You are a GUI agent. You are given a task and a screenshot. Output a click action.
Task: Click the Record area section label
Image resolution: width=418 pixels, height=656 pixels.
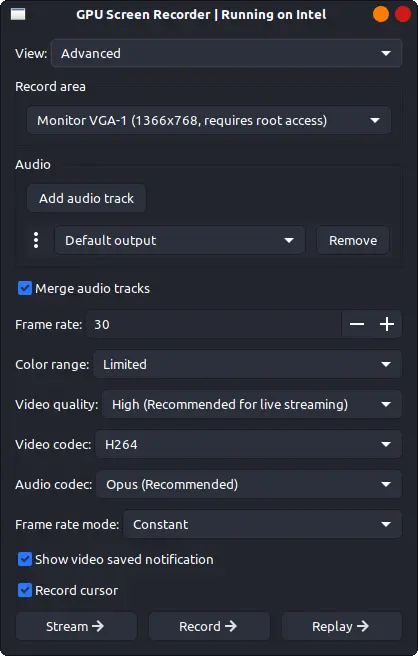[x=50, y=87]
